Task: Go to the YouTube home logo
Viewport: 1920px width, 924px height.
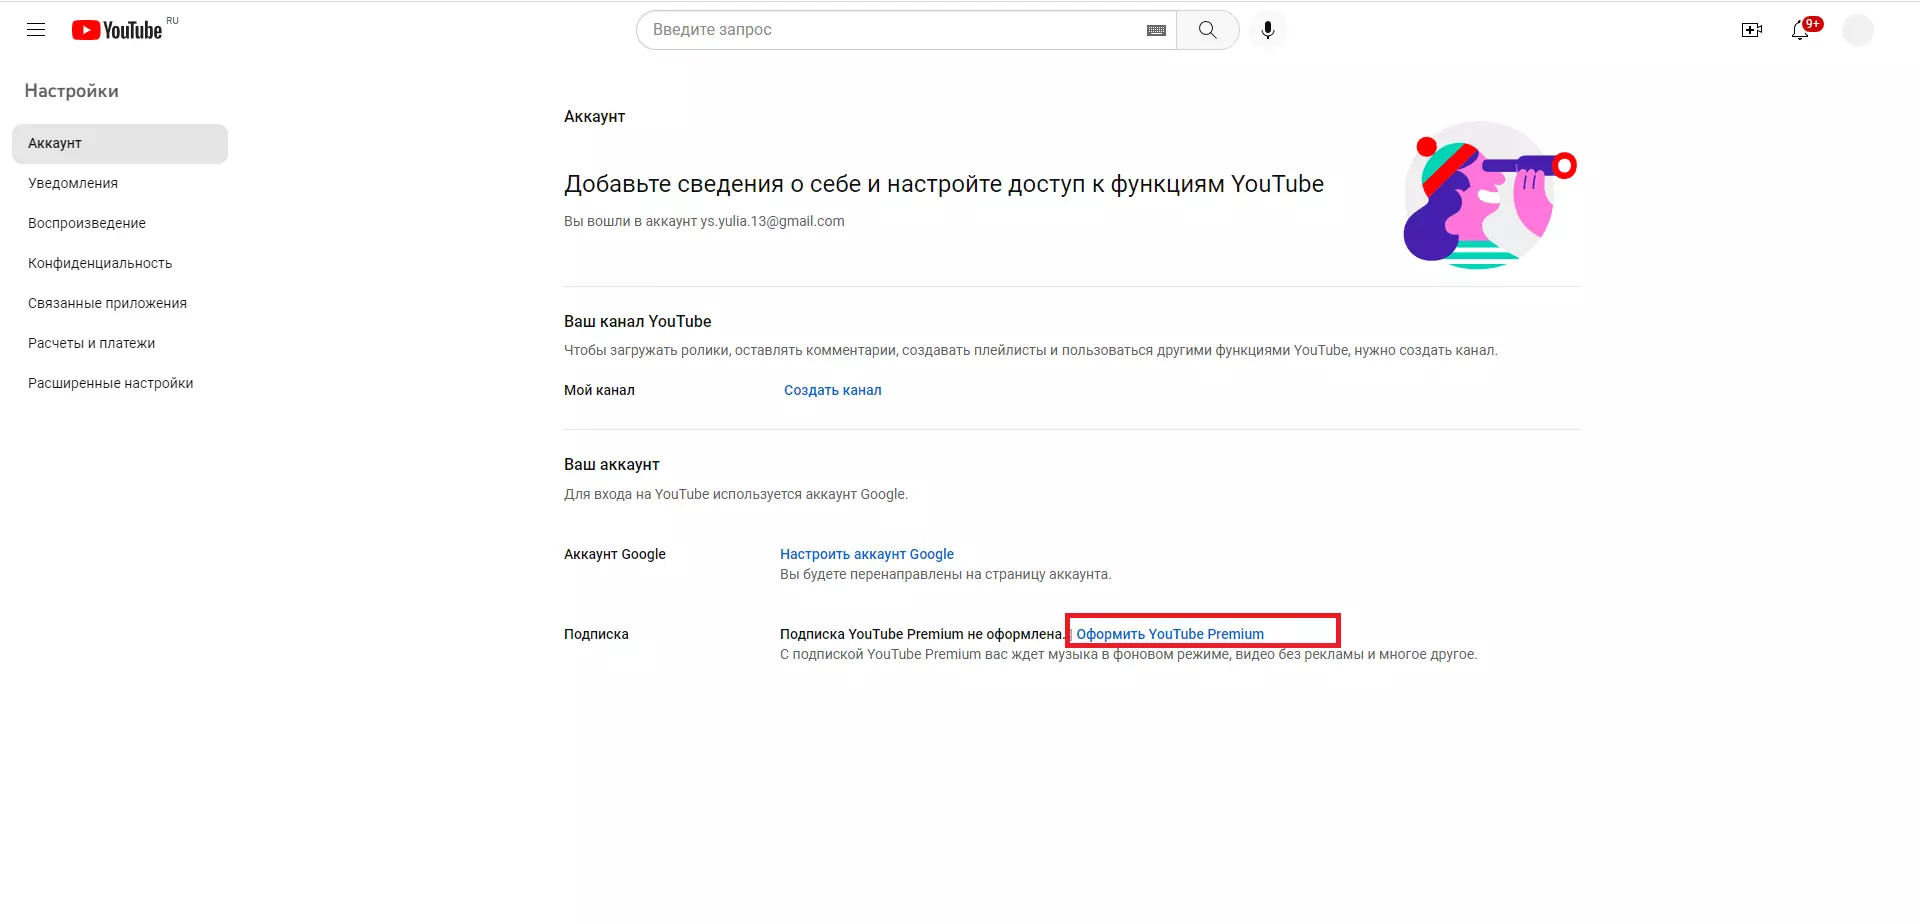Action: pyautogui.click(x=117, y=30)
